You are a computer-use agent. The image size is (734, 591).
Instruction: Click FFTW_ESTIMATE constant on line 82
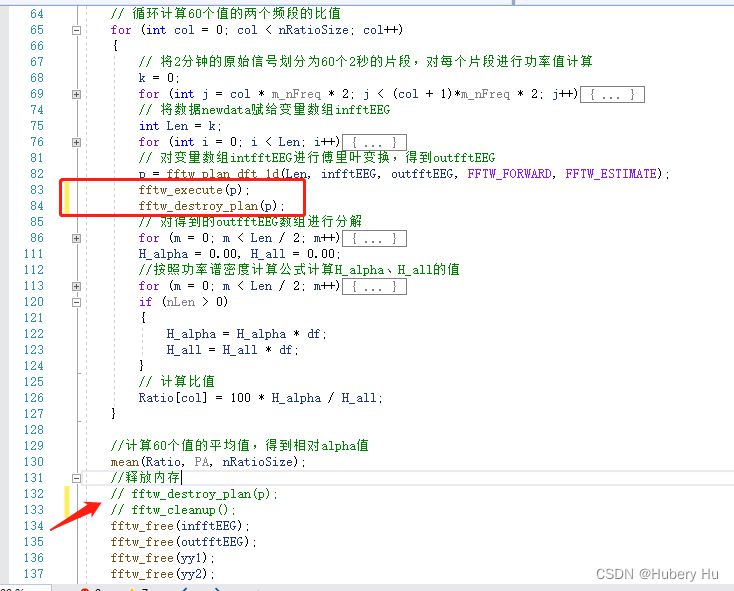point(611,174)
